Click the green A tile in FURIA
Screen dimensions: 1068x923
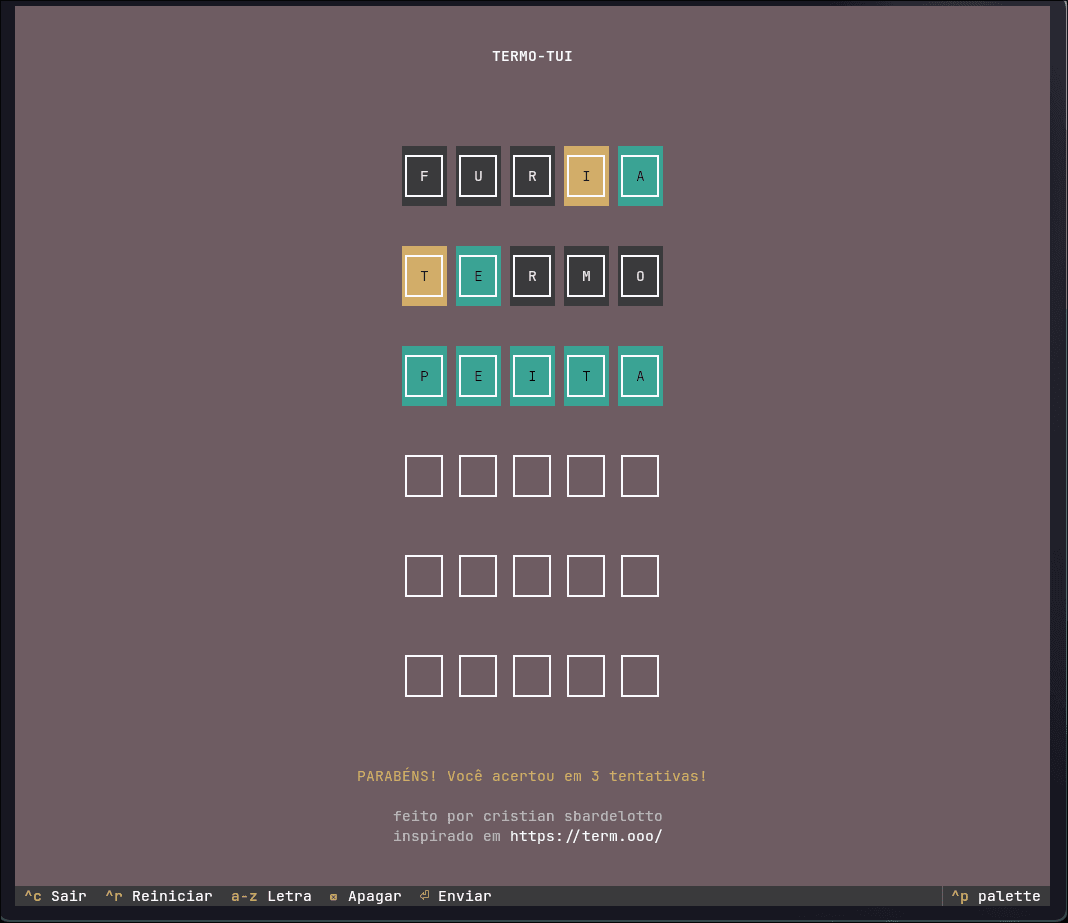click(x=640, y=176)
